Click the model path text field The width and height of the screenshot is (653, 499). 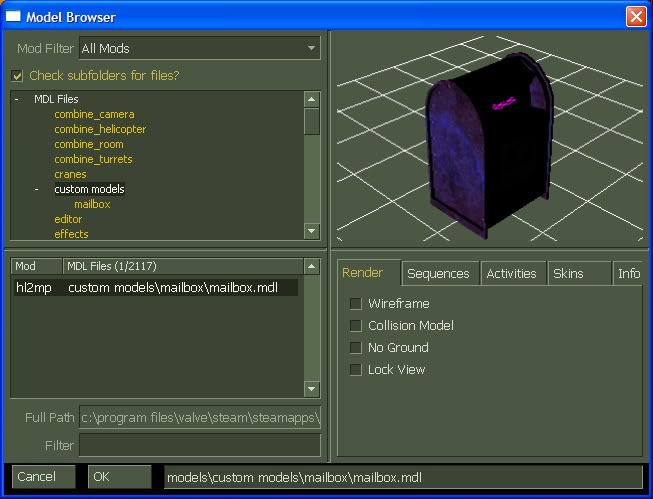[403, 477]
